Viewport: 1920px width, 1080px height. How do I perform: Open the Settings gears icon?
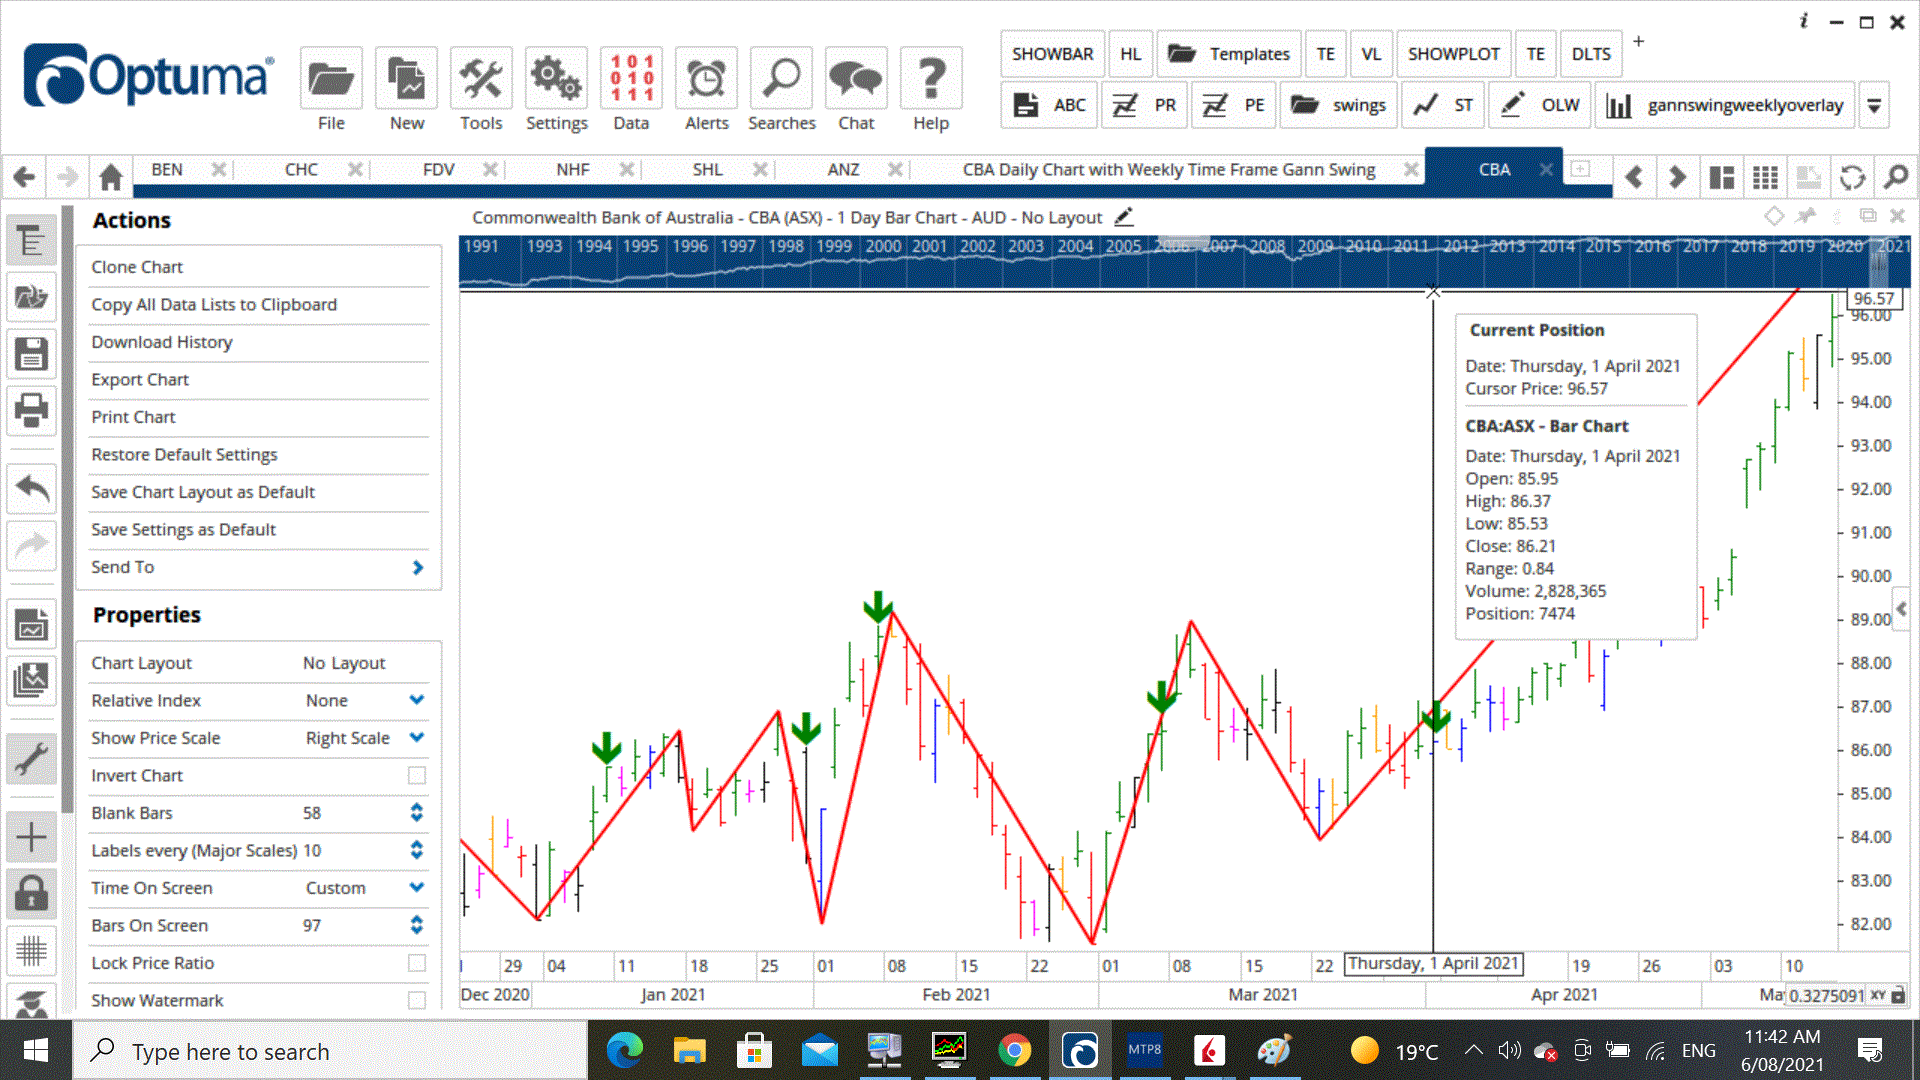(x=556, y=78)
